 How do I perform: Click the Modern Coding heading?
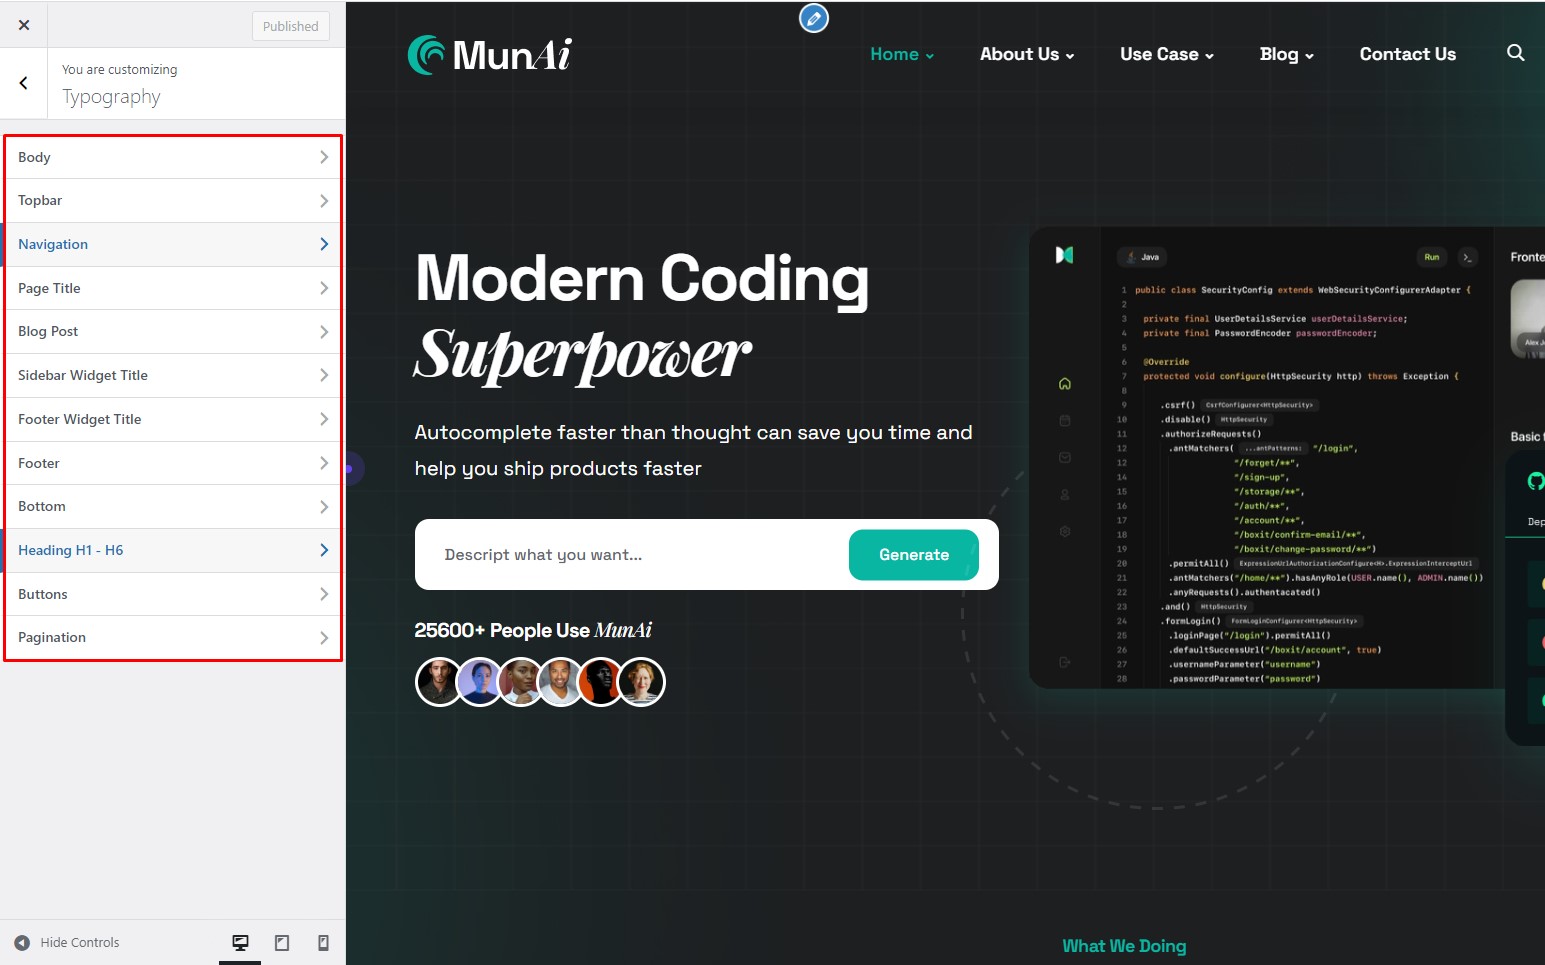(642, 279)
